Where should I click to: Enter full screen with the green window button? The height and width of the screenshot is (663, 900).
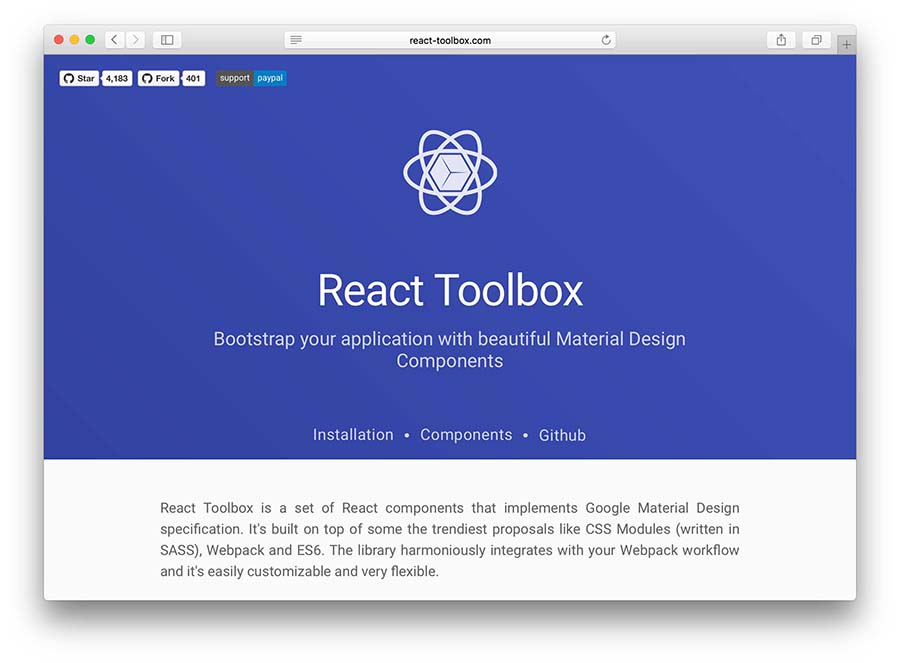(x=90, y=40)
